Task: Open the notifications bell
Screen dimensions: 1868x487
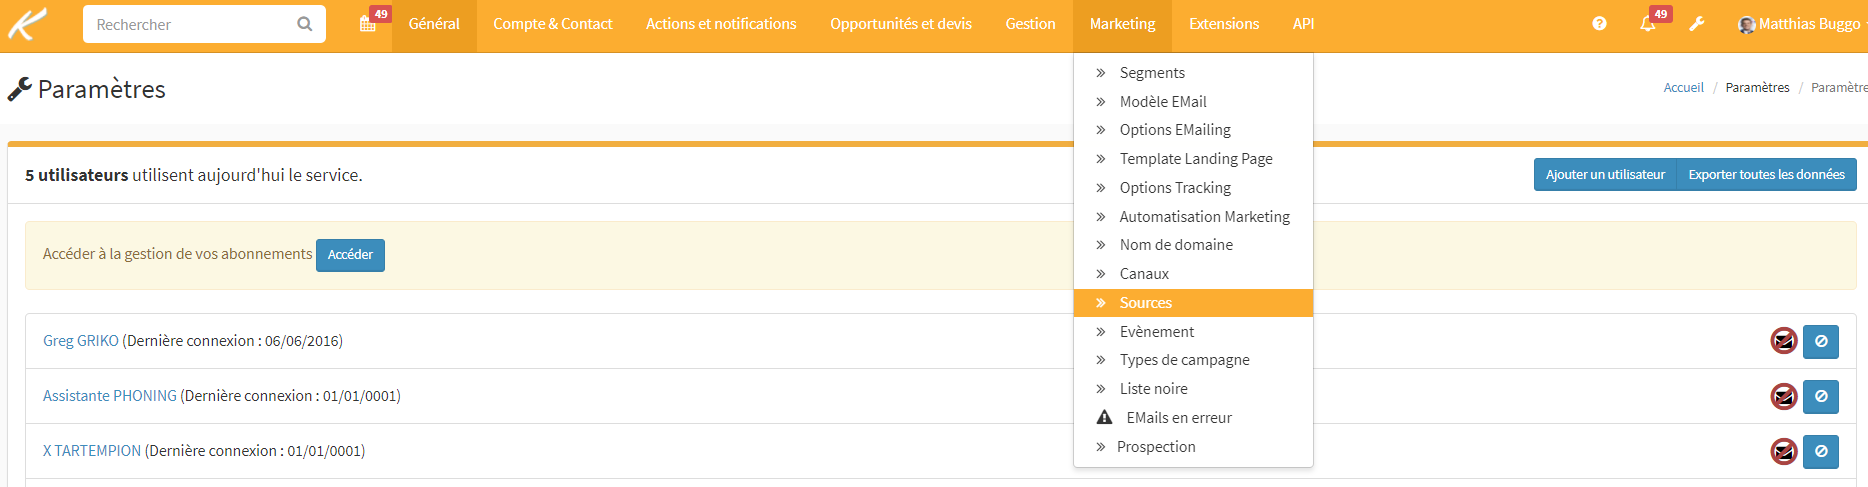Action: pos(1647,24)
